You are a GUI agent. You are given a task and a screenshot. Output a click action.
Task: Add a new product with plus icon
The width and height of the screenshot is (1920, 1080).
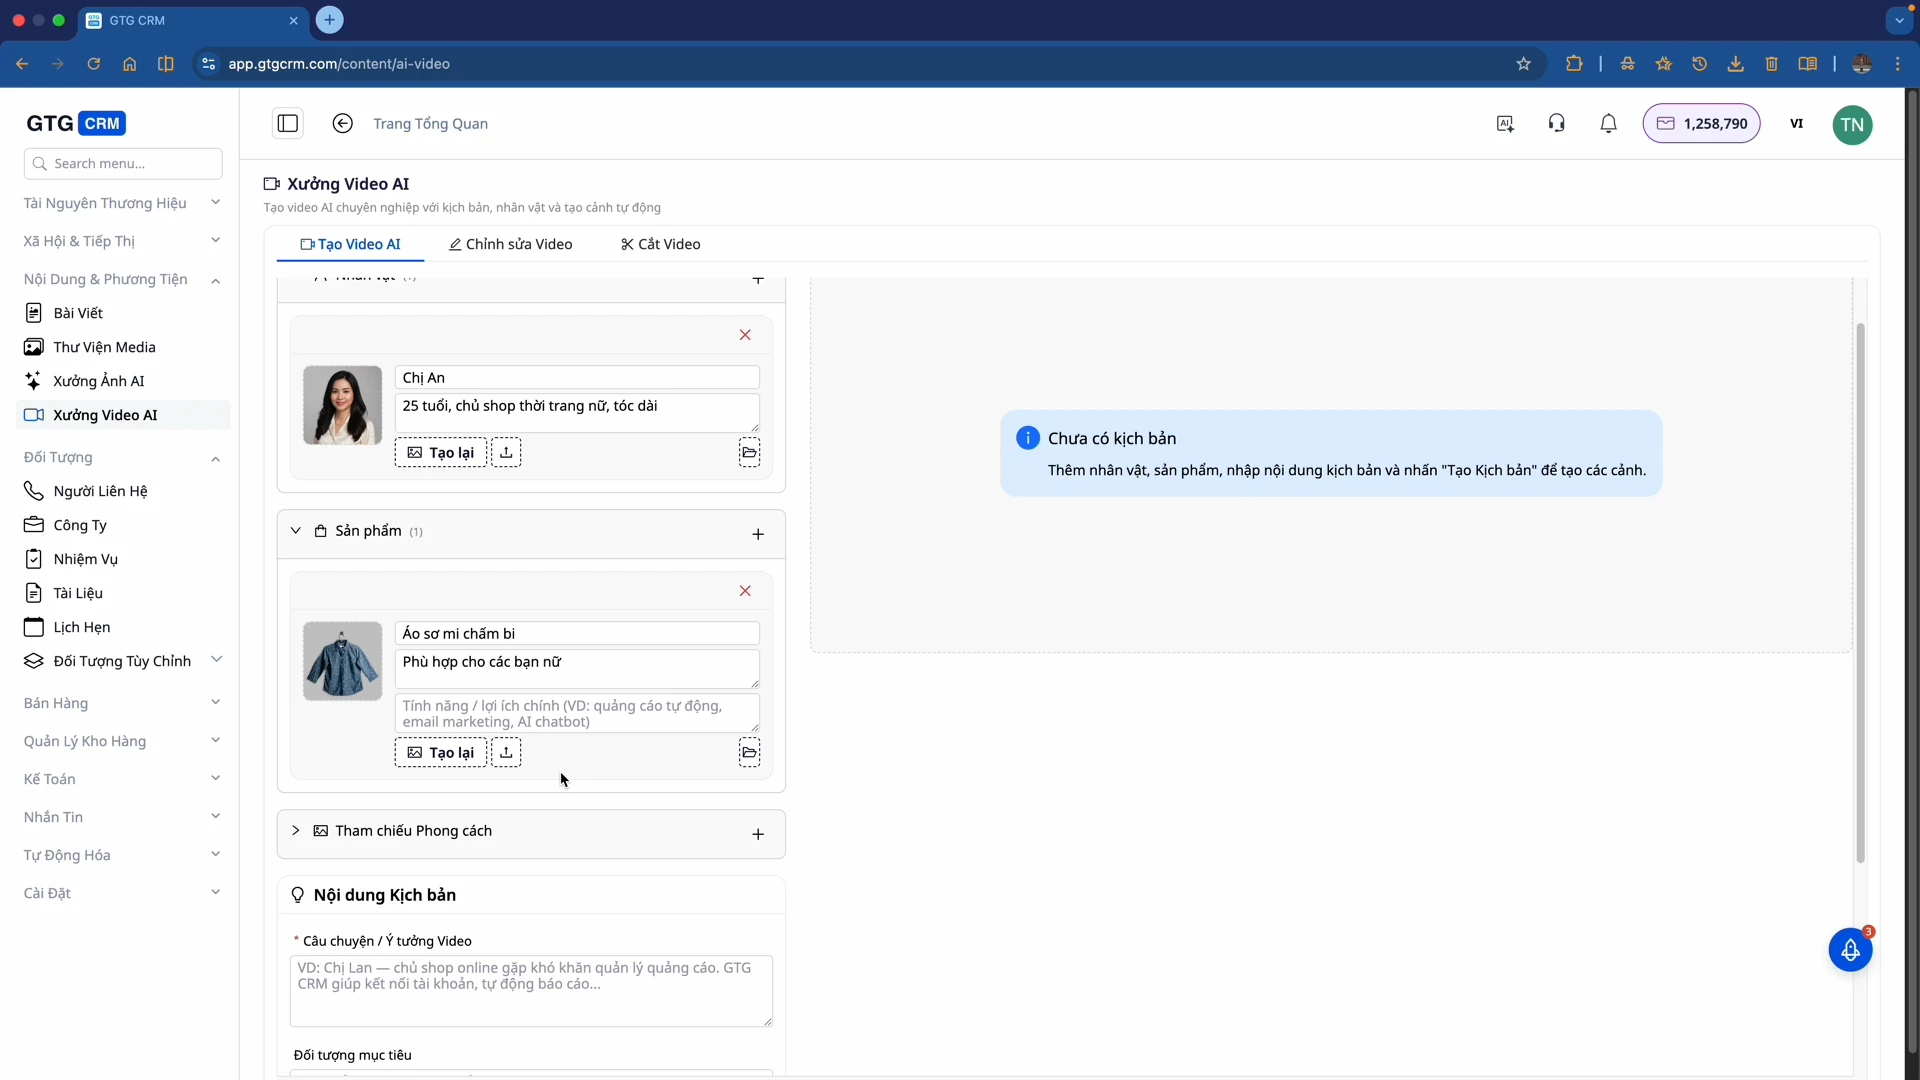758,534
